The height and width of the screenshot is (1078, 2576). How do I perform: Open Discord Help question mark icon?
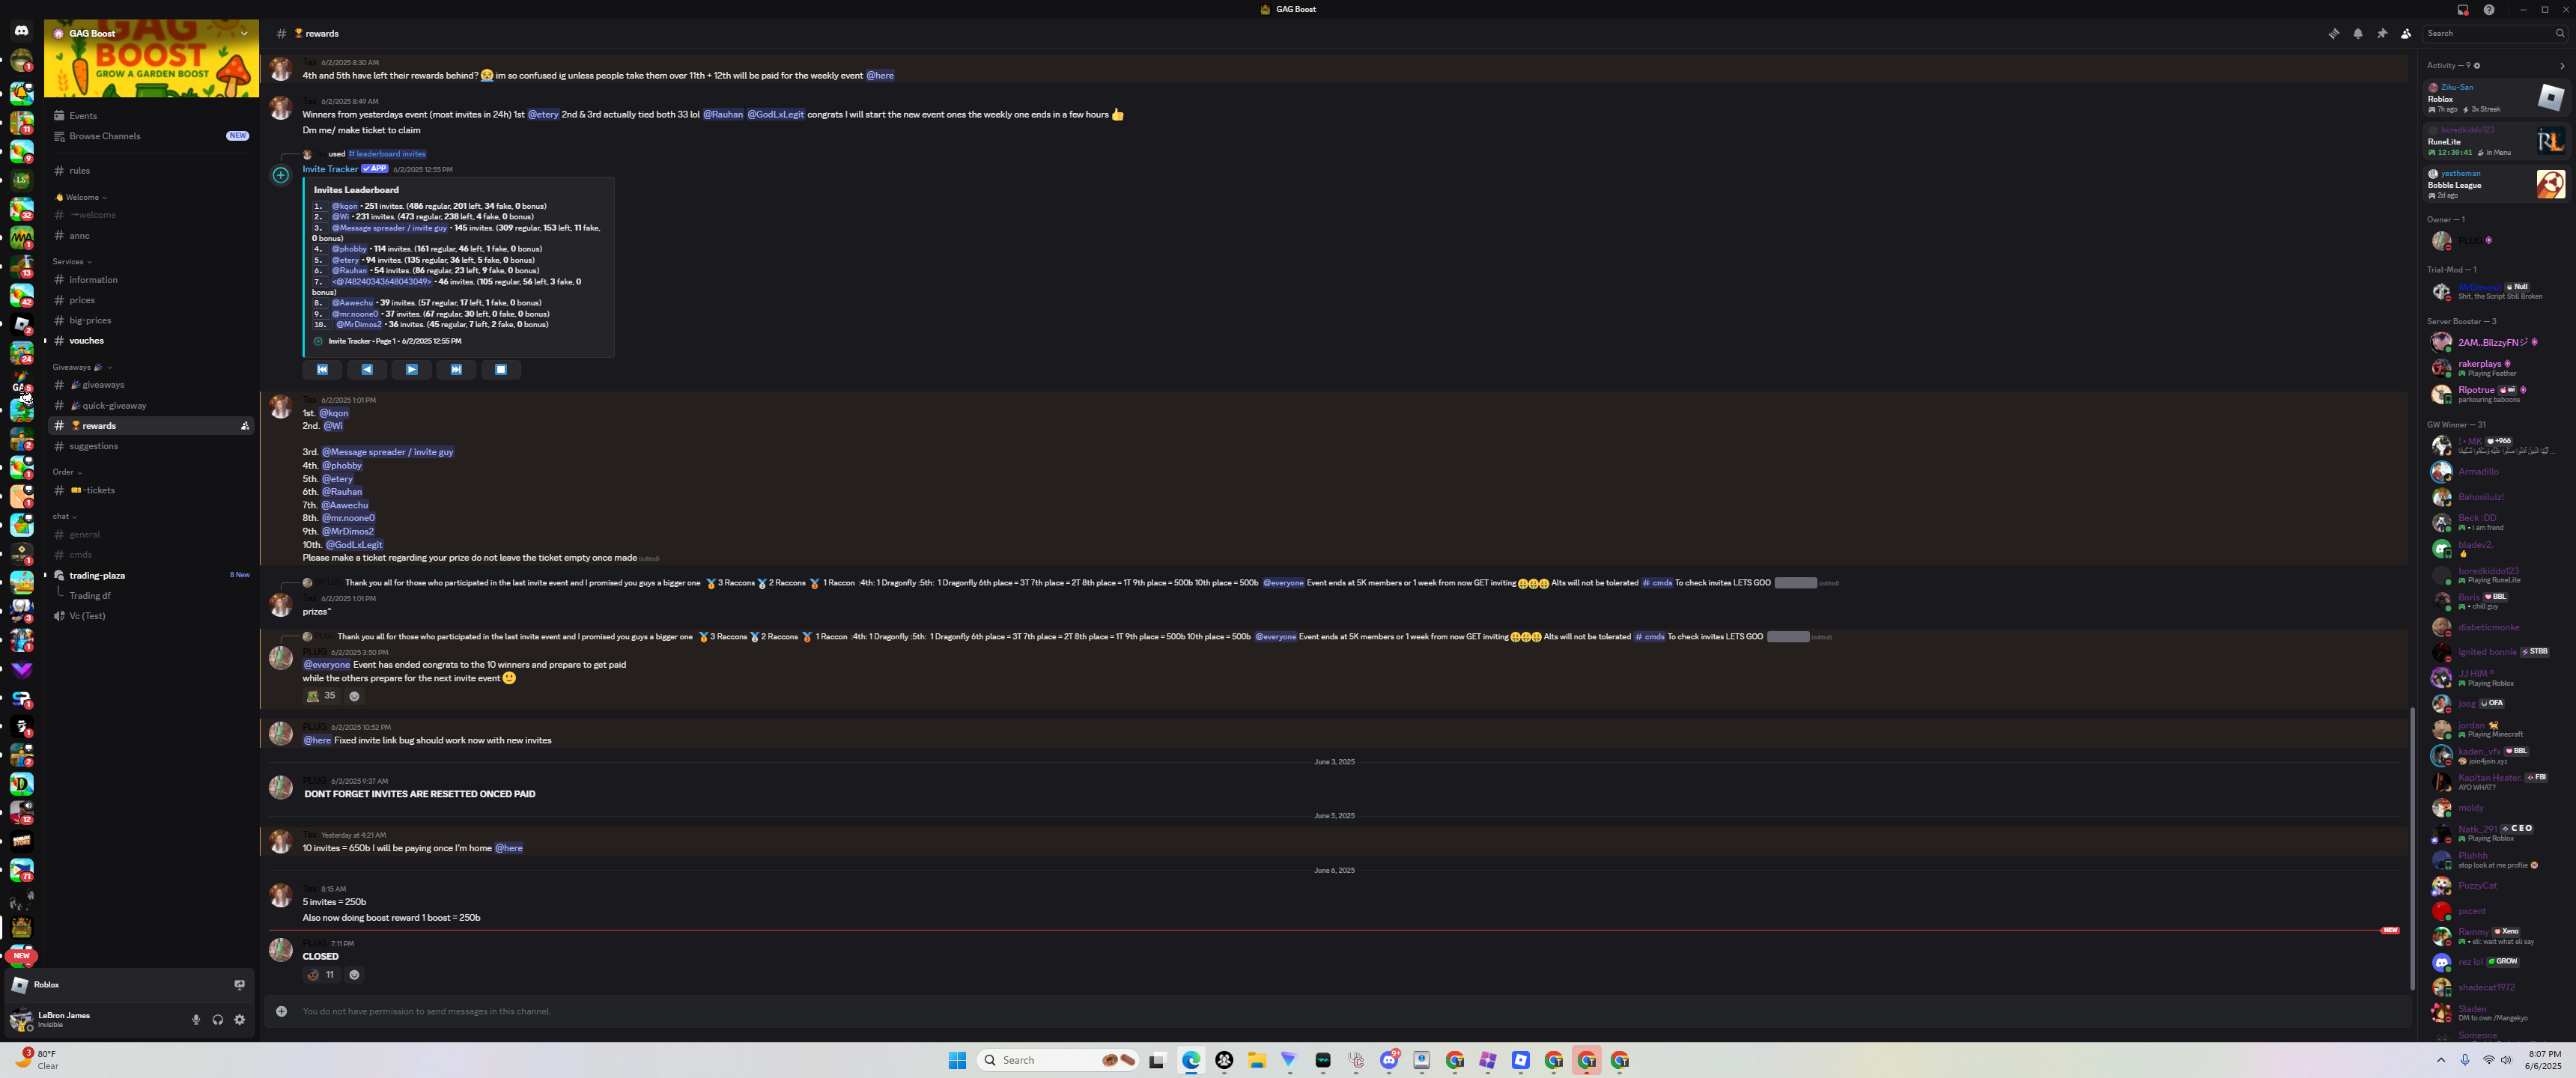tap(2489, 9)
